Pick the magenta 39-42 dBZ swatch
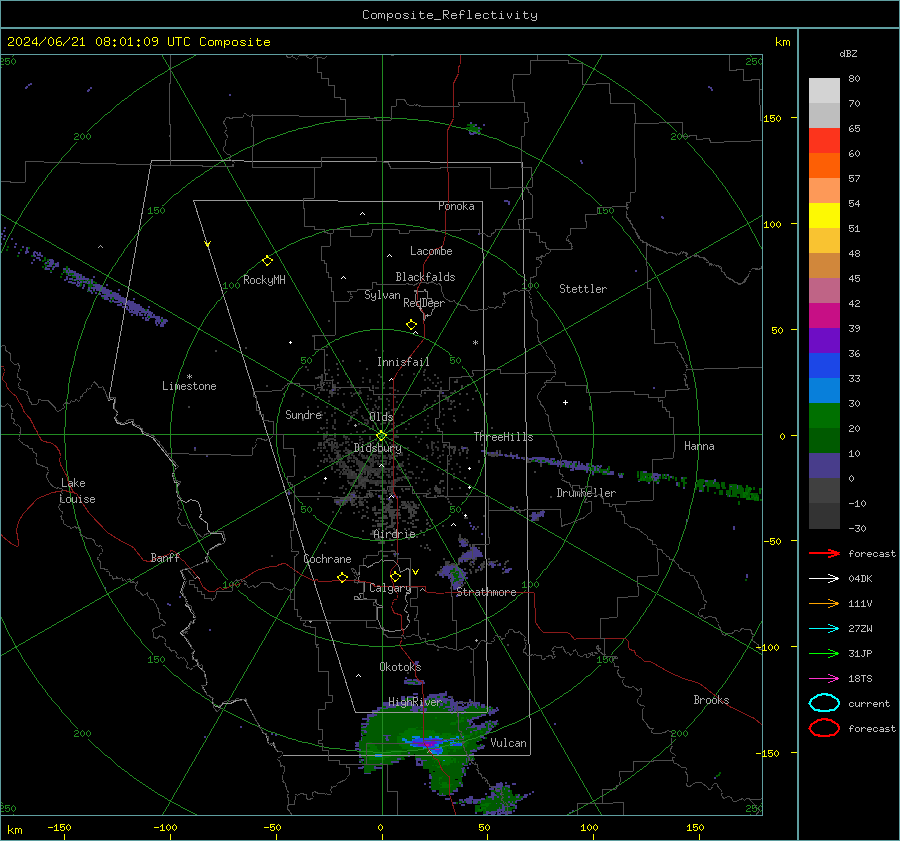Image resolution: width=900 pixels, height=841 pixels. [824, 316]
